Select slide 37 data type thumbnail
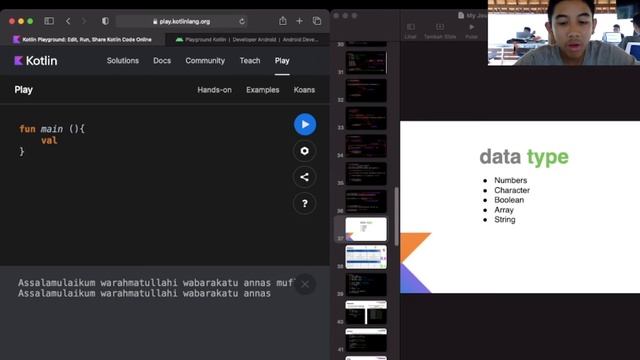Screen dimensions: 640x360 pyautogui.click(x=366, y=229)
